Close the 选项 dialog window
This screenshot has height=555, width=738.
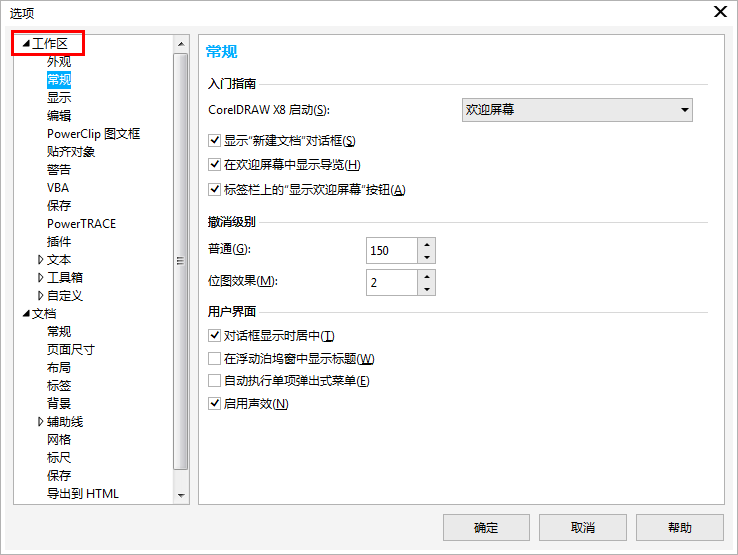click(719, 12)
